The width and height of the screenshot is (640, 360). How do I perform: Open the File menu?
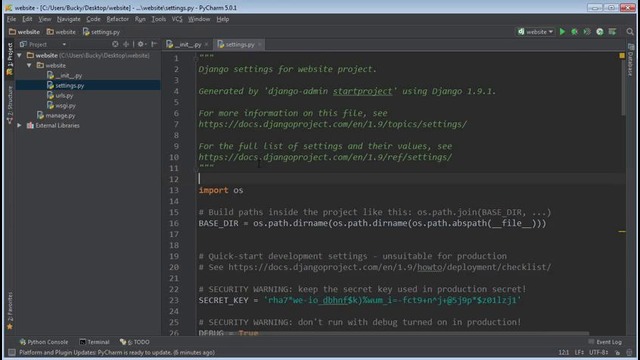[x=11, y=19]
